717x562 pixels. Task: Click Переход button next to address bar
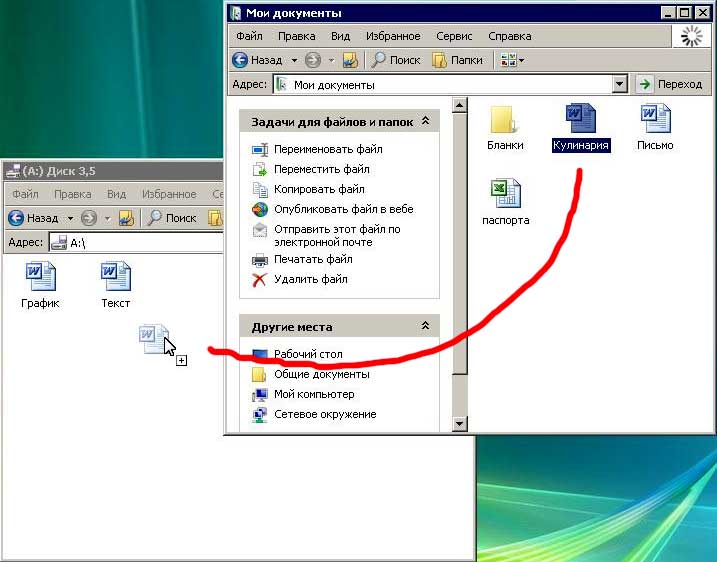[670, 84]
